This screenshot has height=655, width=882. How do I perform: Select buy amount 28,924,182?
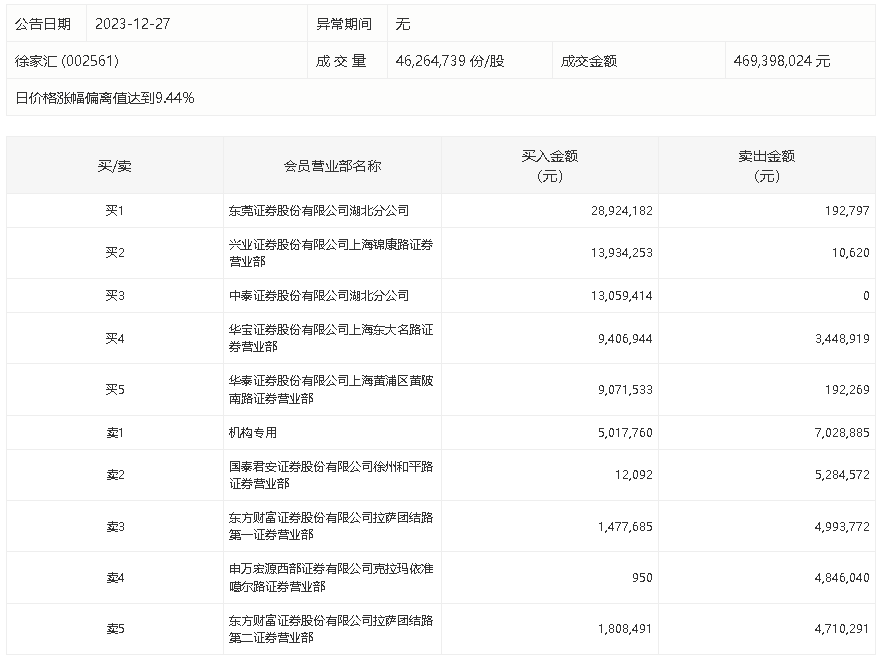click(622, 210)
